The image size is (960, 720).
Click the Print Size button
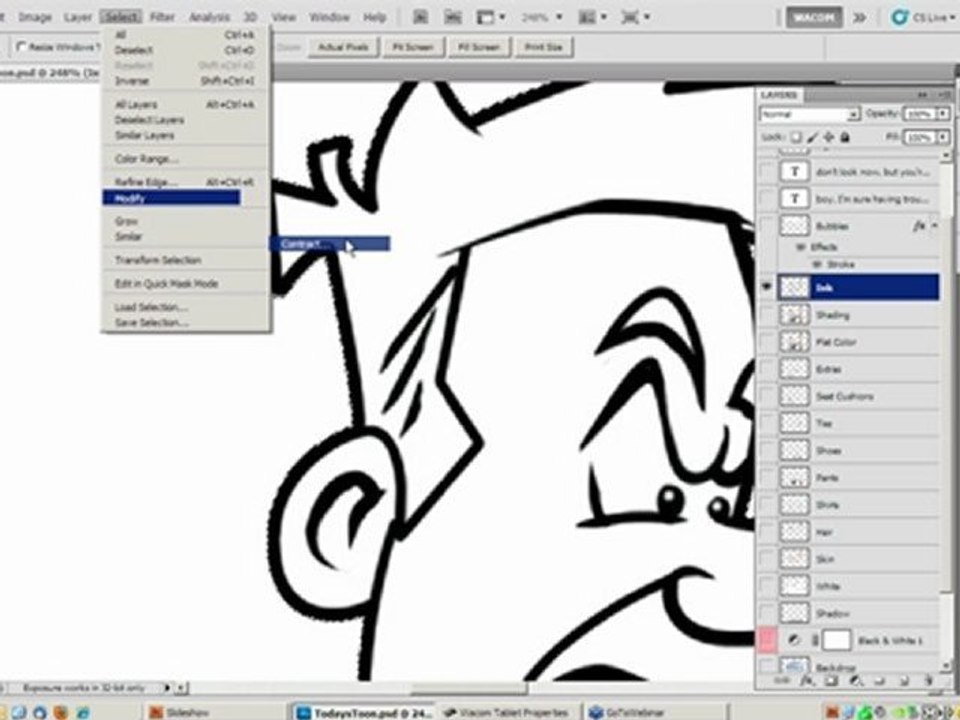click(544, 47)
